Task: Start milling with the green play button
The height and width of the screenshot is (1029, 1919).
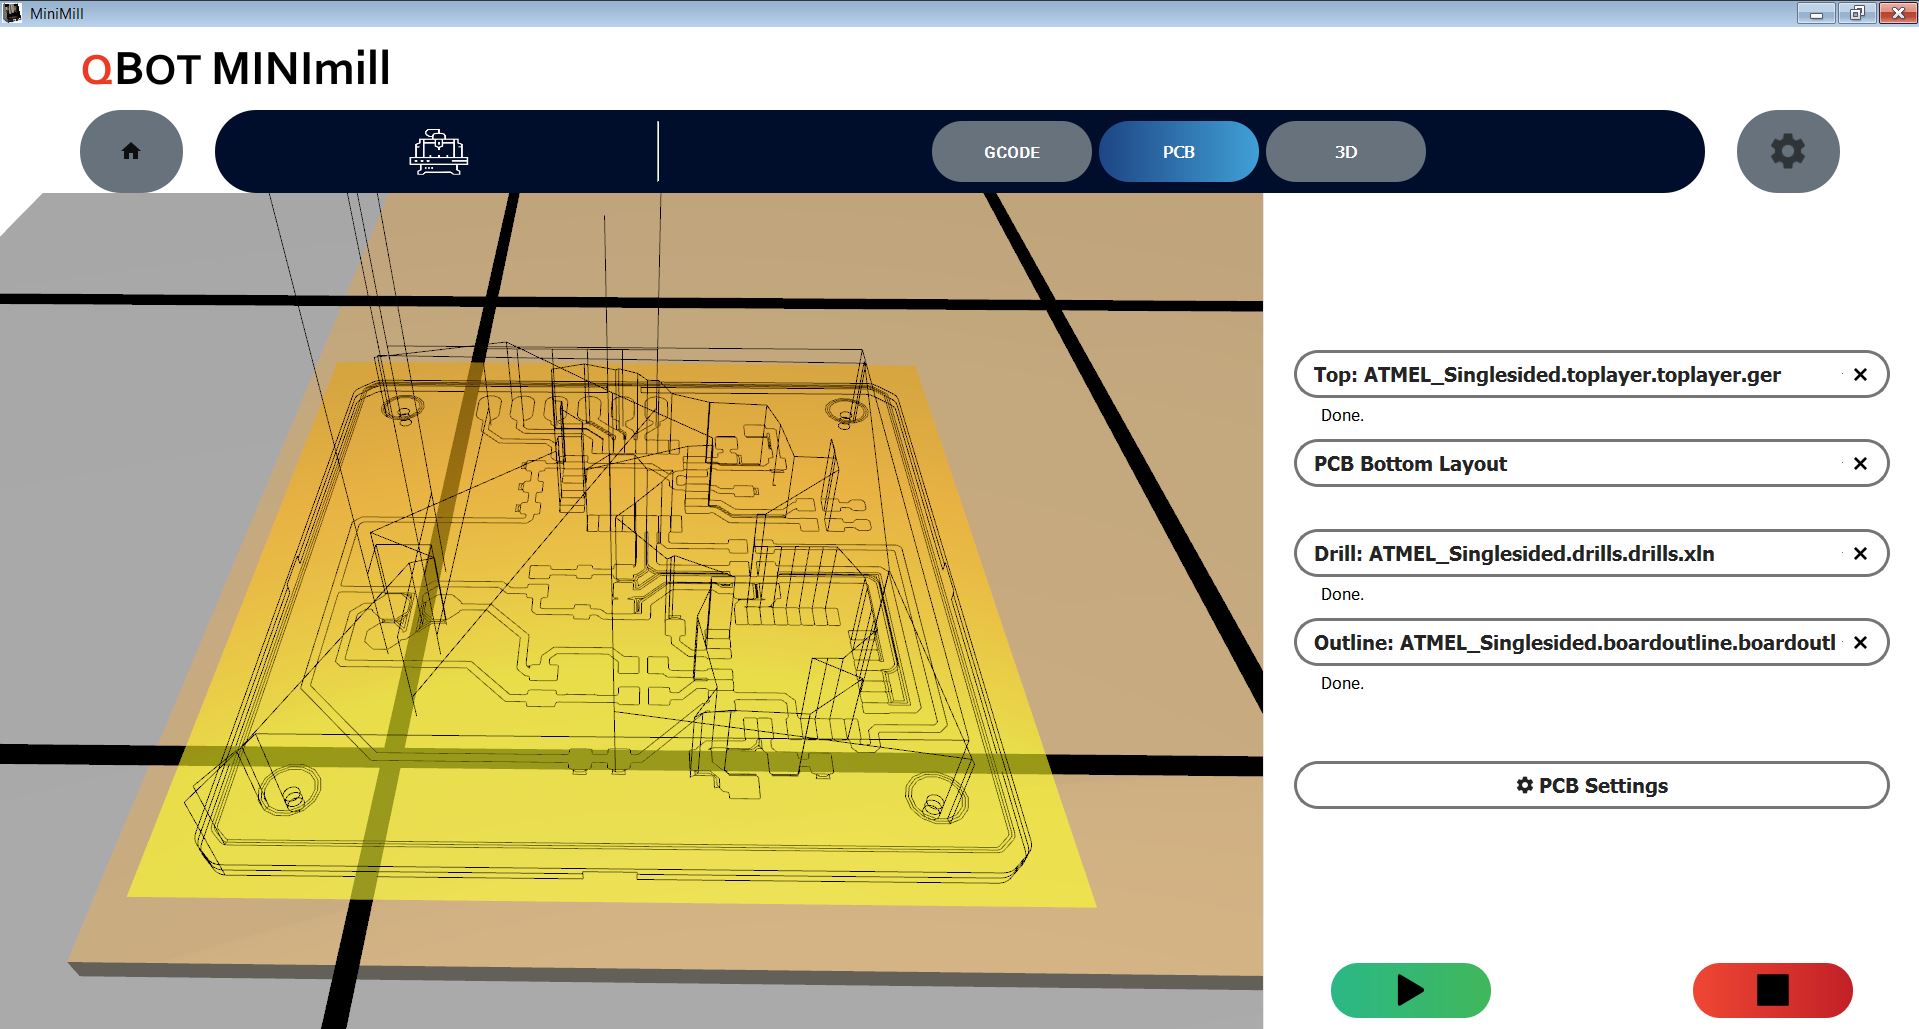Action: tap(1411, 990)
